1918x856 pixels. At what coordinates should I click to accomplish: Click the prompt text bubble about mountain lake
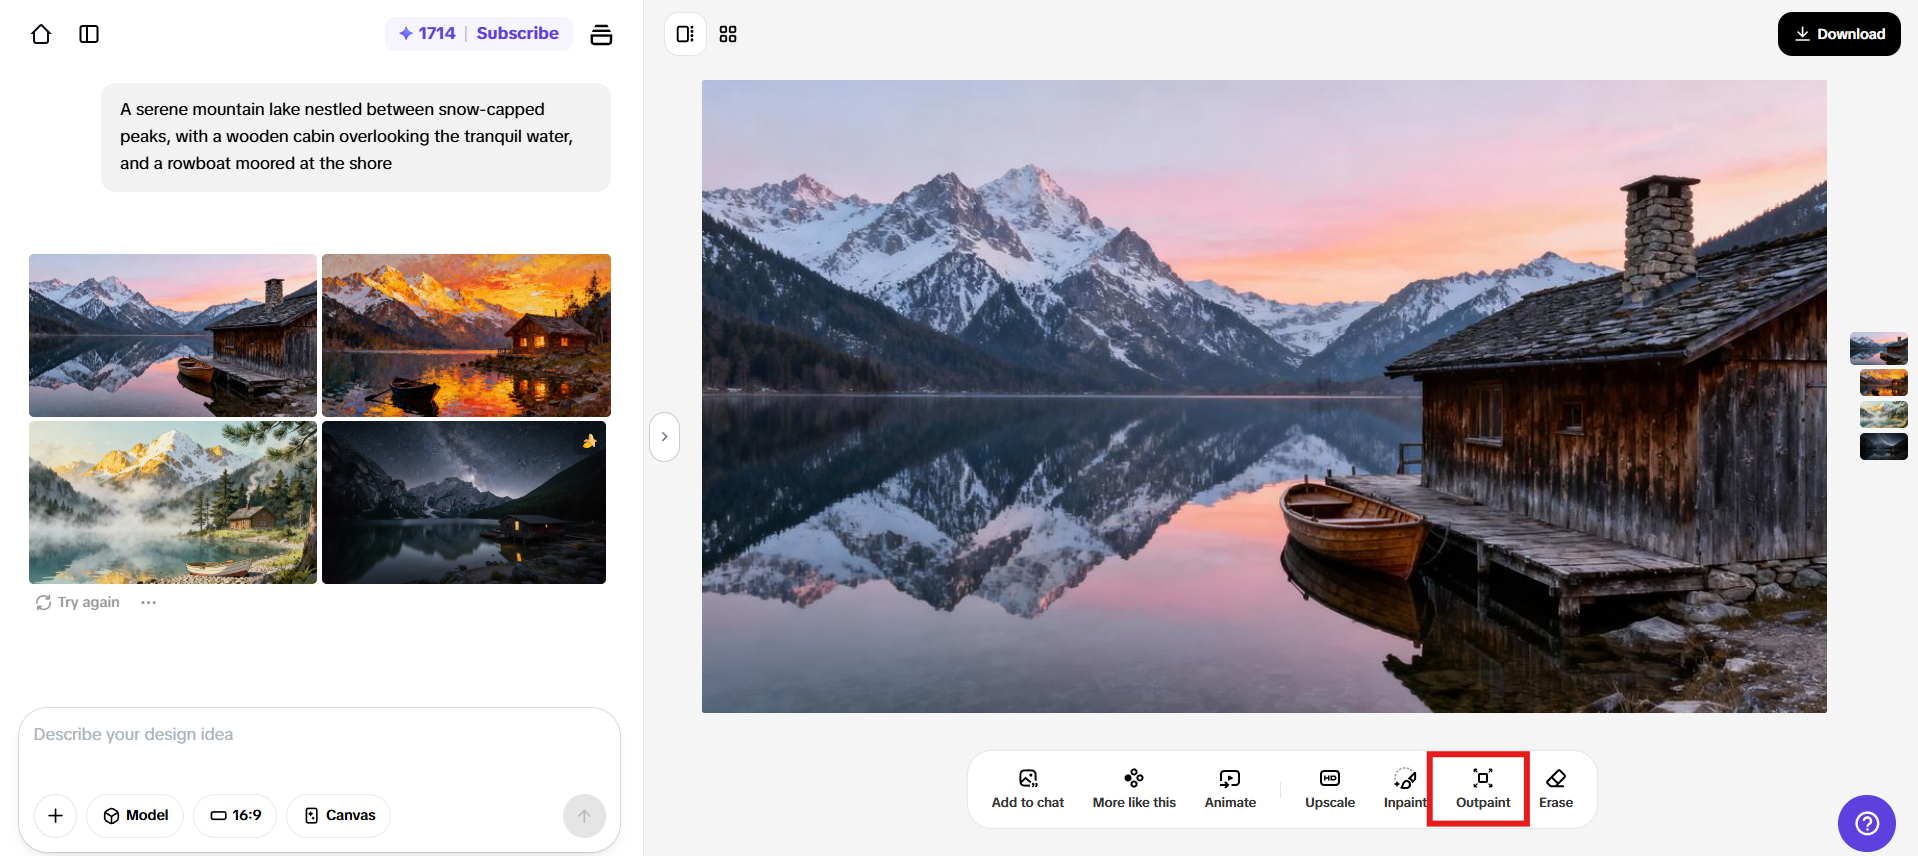356,137
